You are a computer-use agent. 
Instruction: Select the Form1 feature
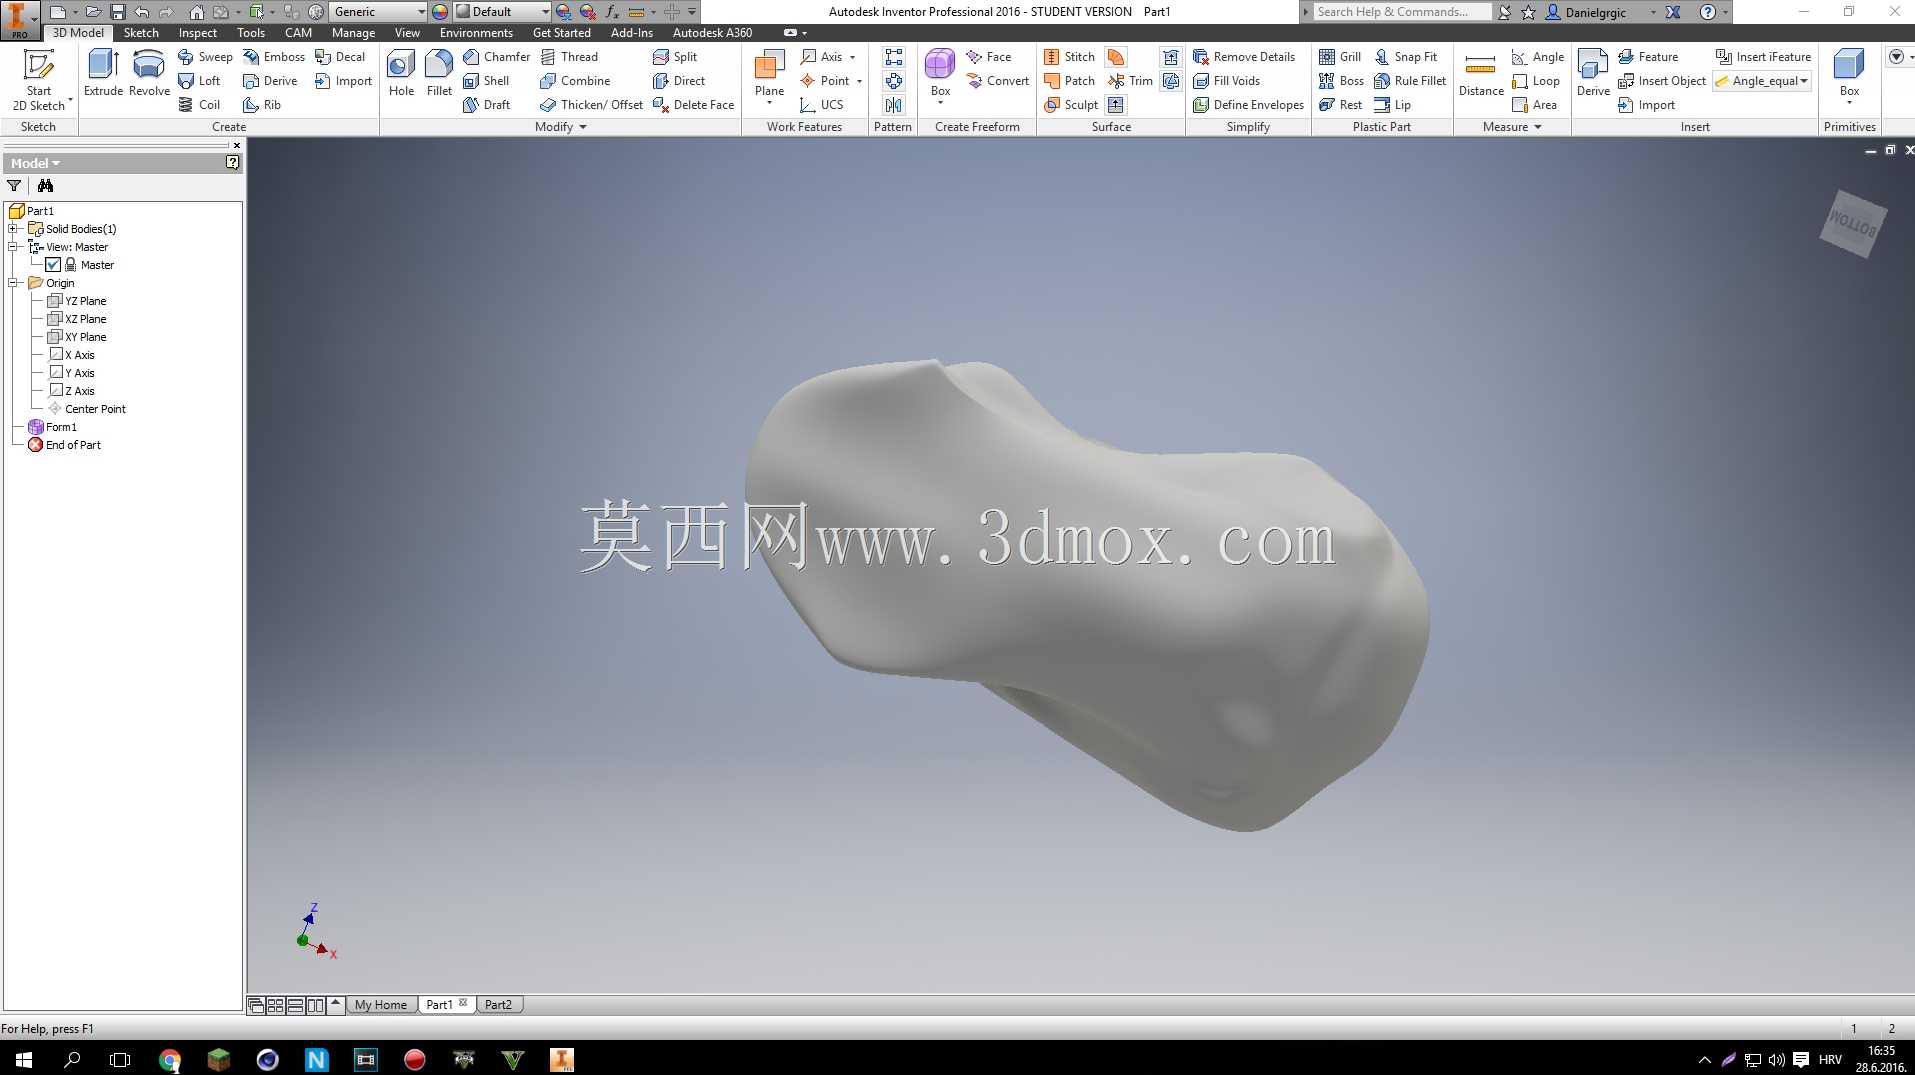[x=53, y=427]
